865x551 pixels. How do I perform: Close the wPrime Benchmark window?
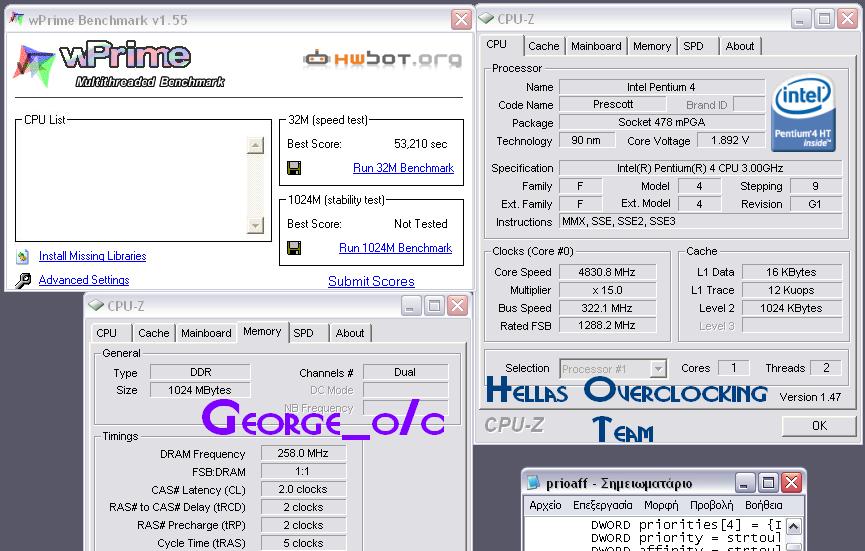[461, 19]
